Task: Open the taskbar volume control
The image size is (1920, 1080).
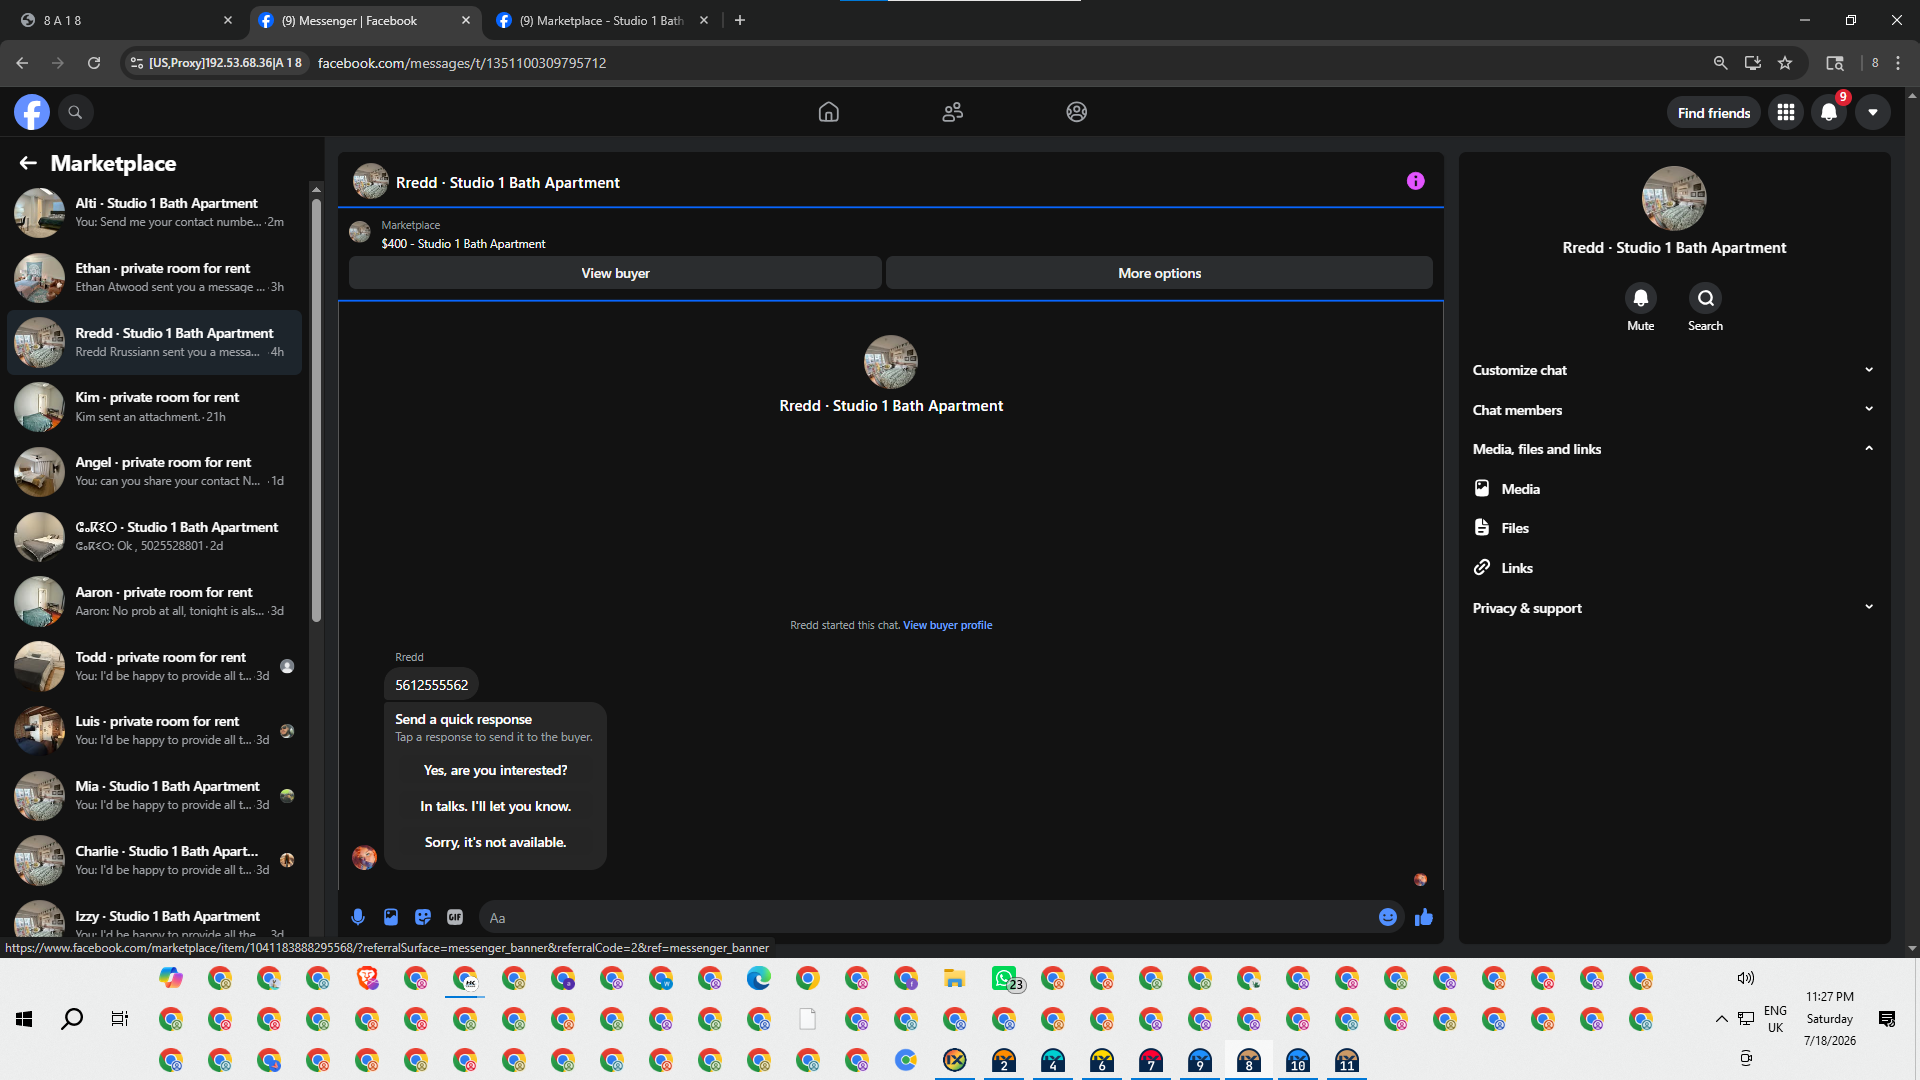Action: point(1746,978)
